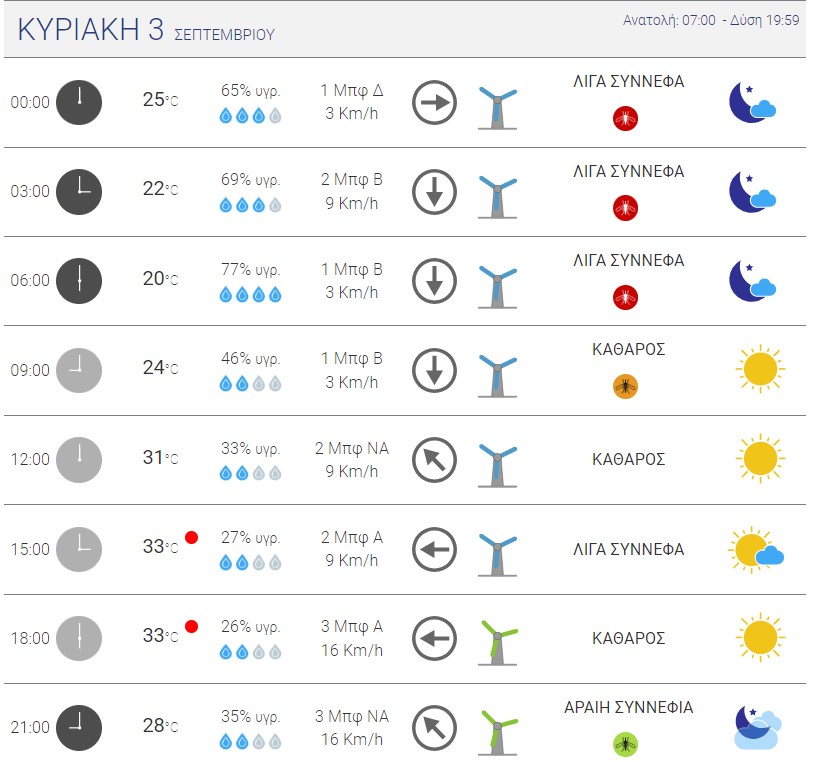Click humidity droplets under 77% υγρ.

(250, 295)
